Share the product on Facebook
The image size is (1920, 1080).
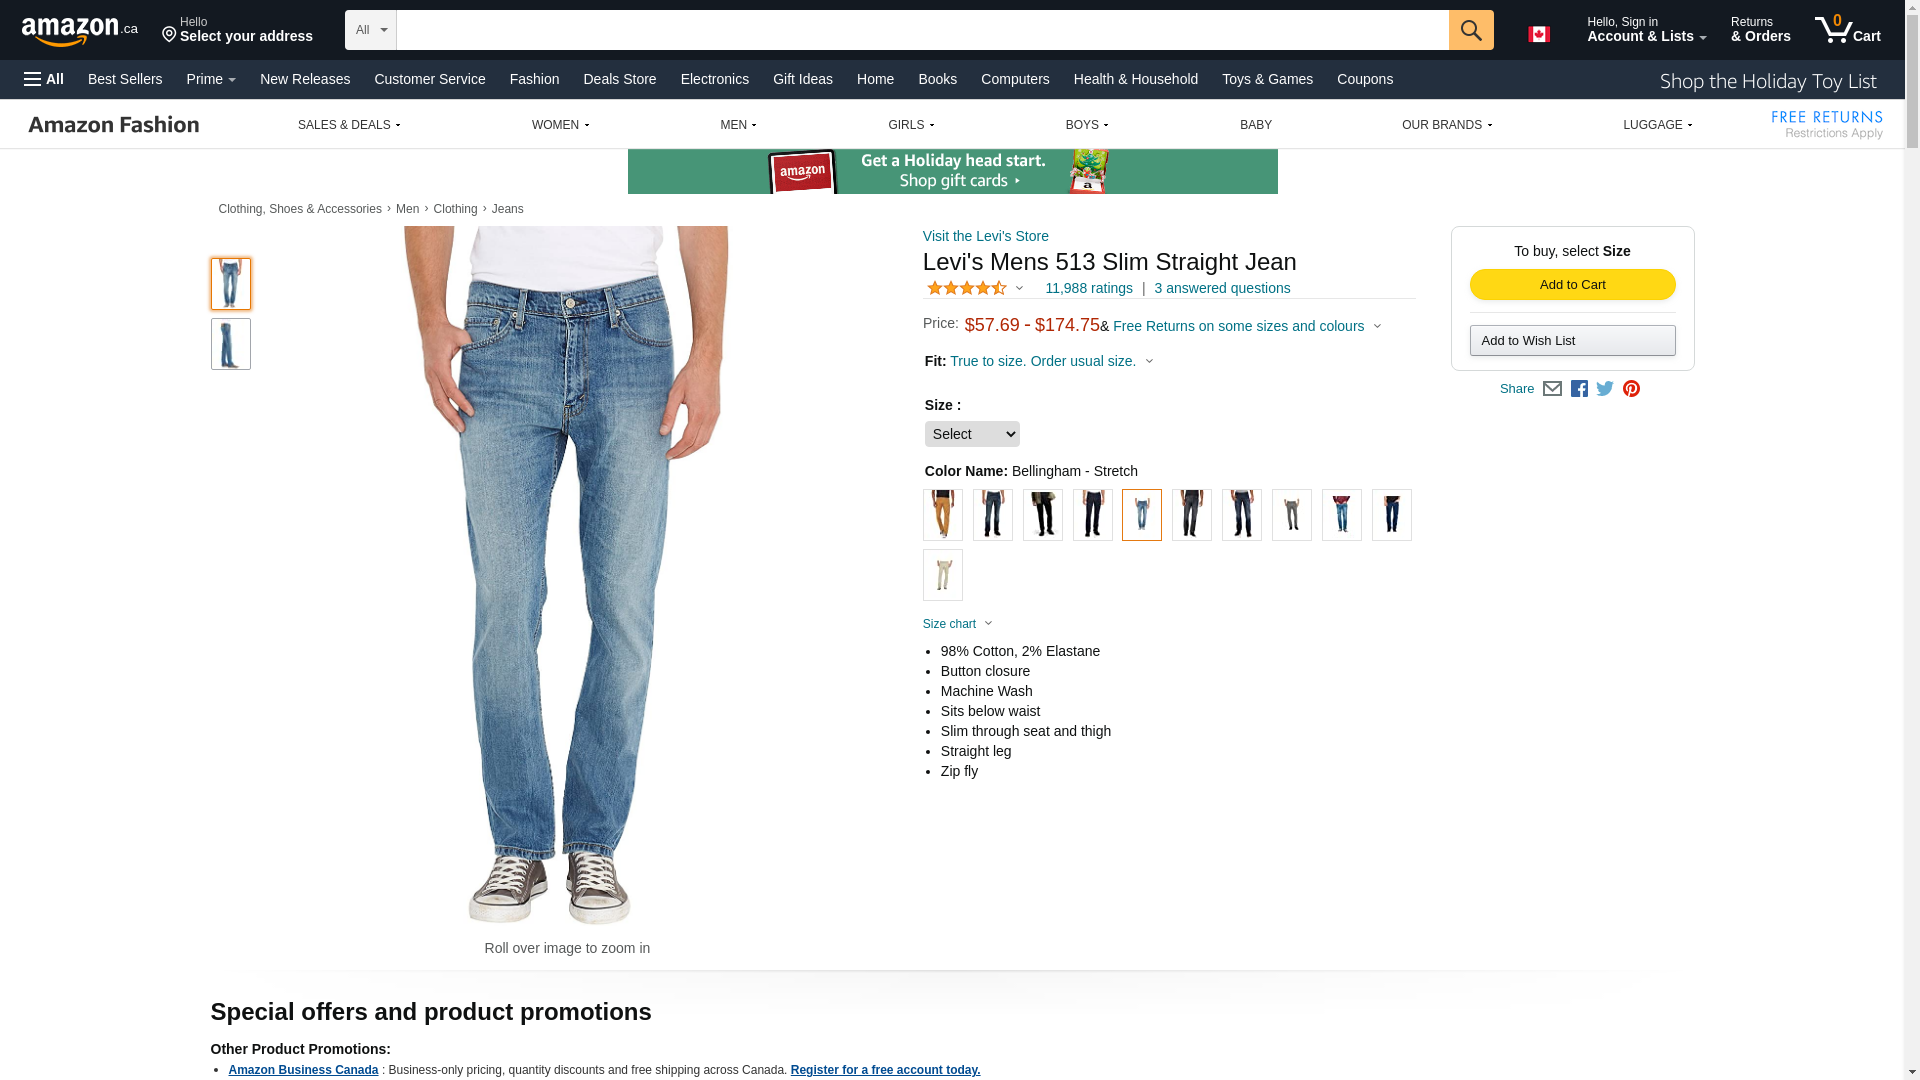pyautogui.click(x=1579, y=389)
